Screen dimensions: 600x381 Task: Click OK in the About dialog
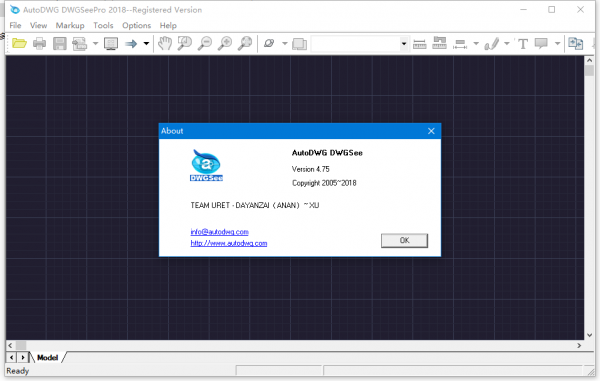404,240
